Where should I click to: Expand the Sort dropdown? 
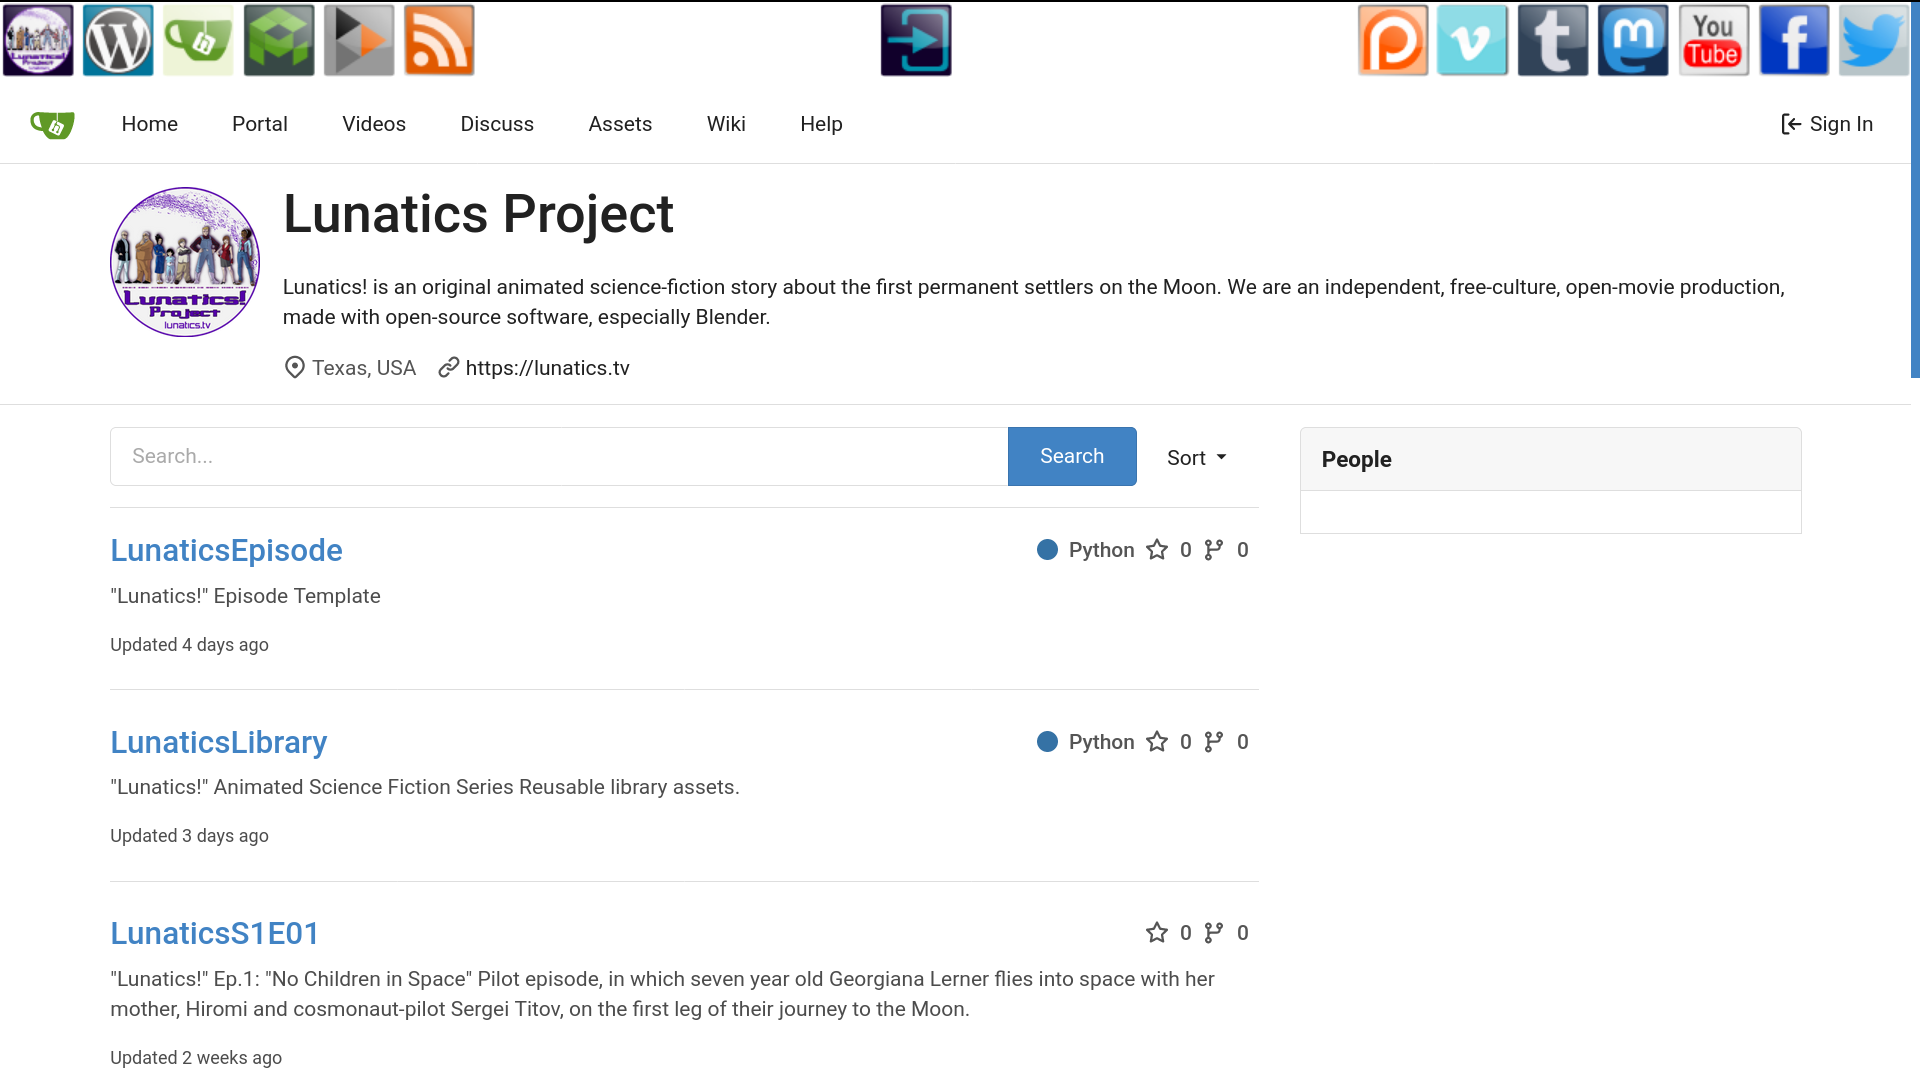pos(1197,458)
